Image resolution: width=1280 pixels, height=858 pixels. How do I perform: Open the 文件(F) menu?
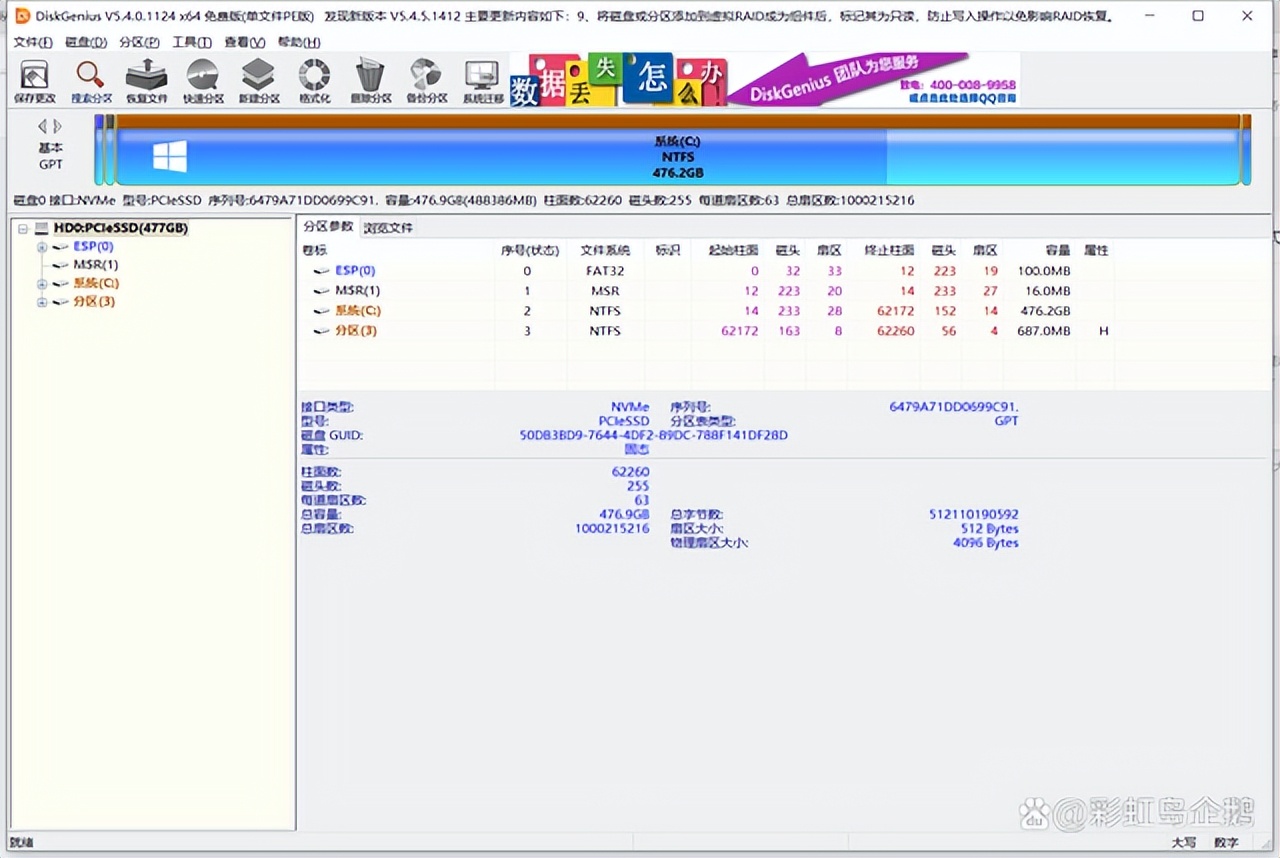pyautogui.click(x=33, y=42)
